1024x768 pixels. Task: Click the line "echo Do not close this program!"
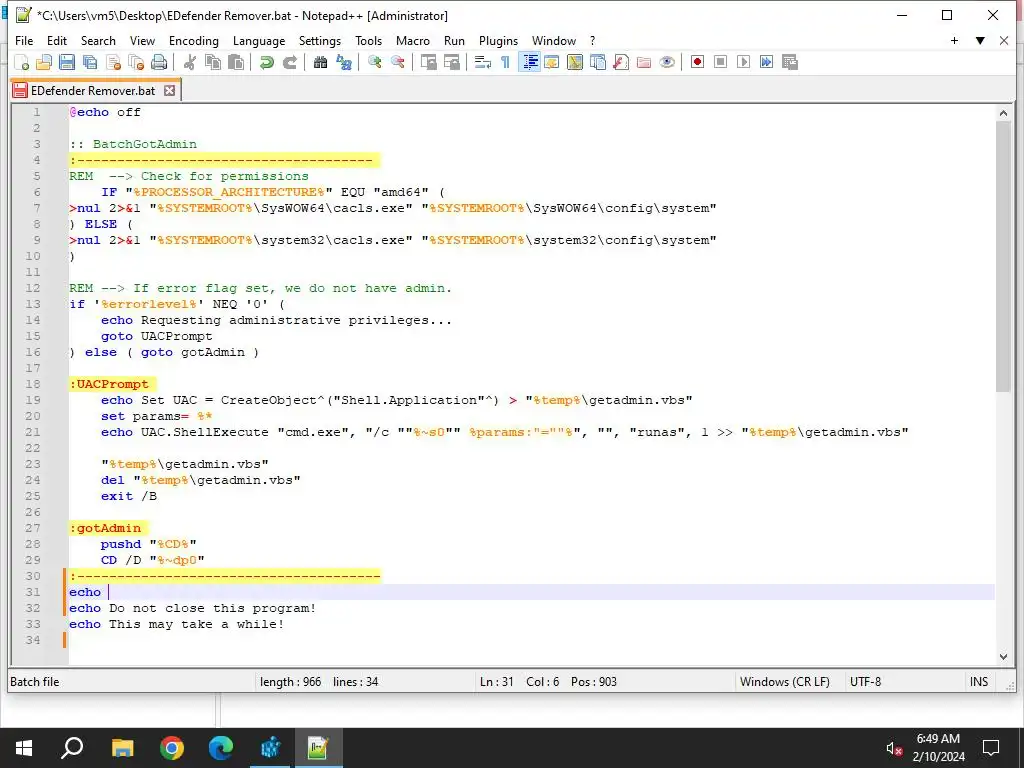[193, 608]
